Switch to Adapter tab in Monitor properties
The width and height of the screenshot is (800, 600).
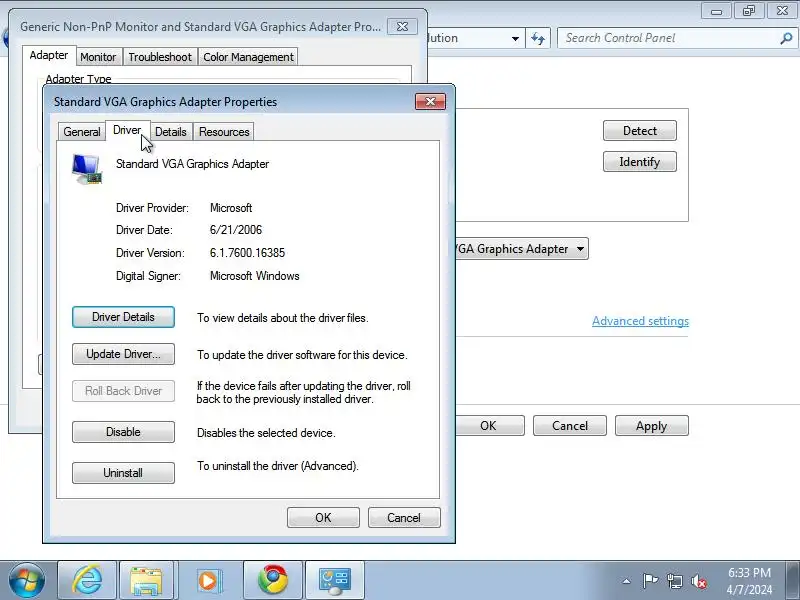[x=49, y=55]
